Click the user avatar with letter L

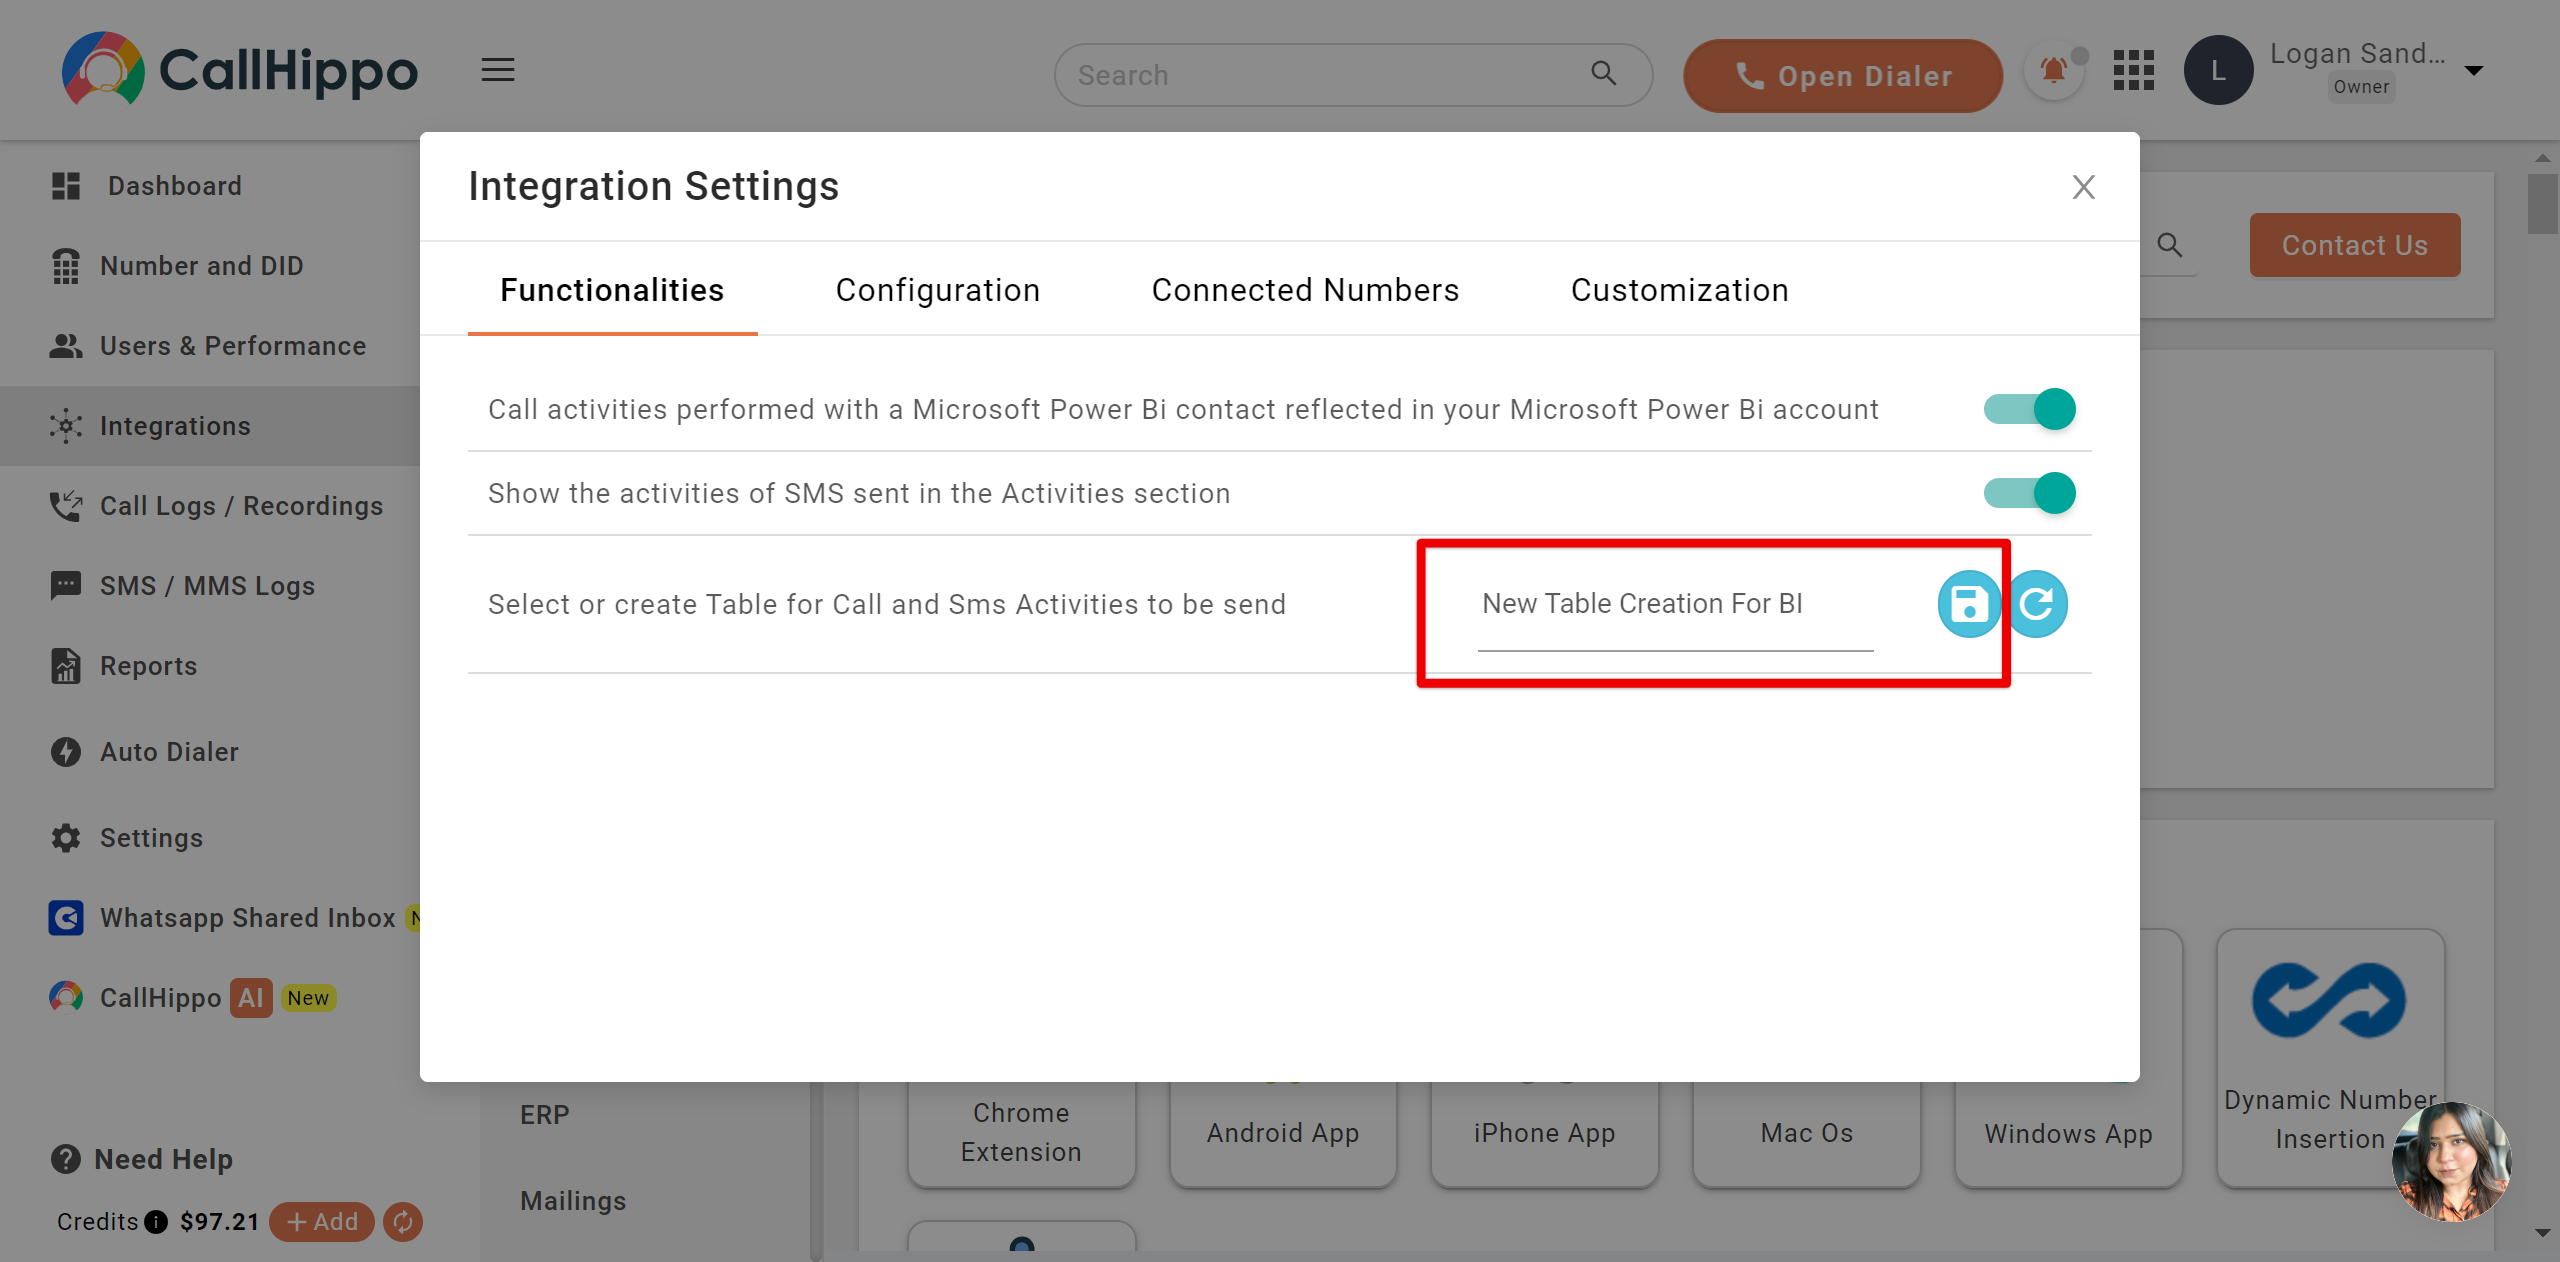click(x=2218, y=71)
